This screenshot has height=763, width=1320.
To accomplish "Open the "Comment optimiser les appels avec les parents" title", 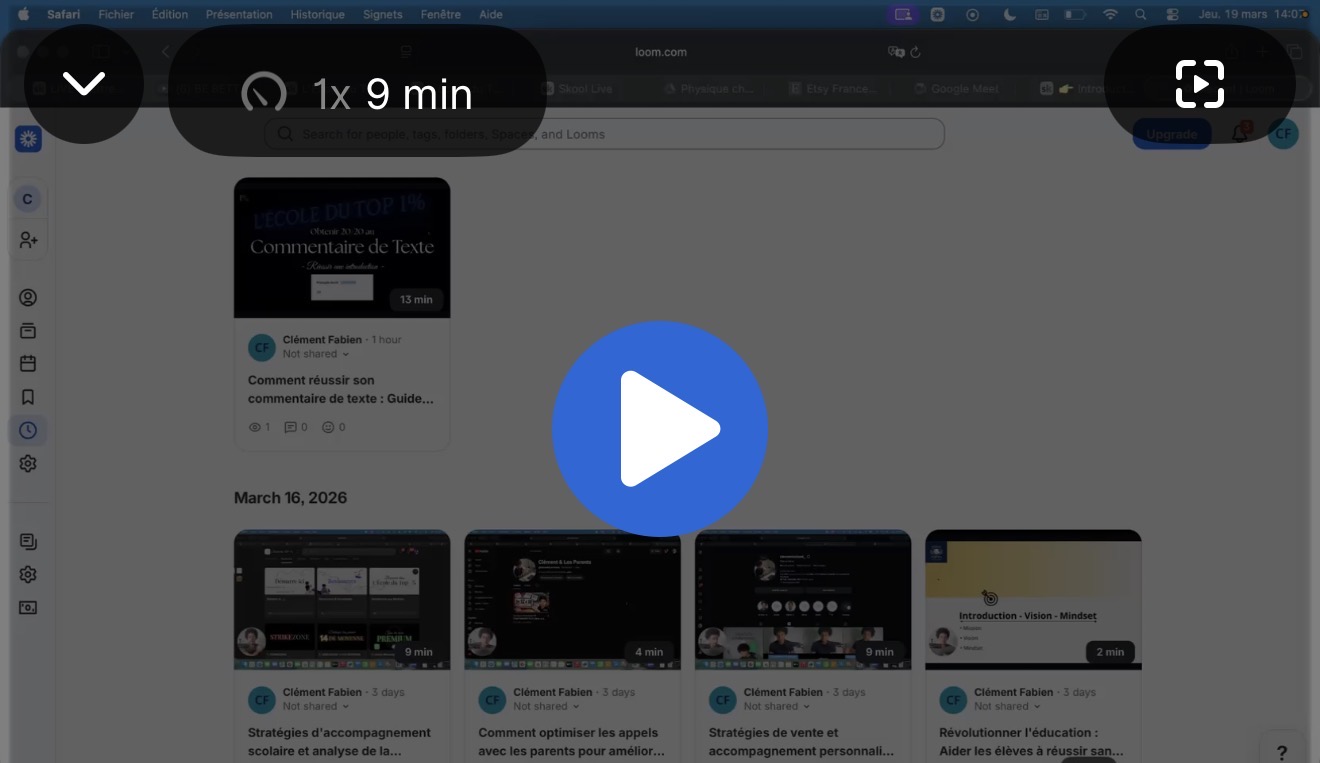I will [x=572, y=742].
